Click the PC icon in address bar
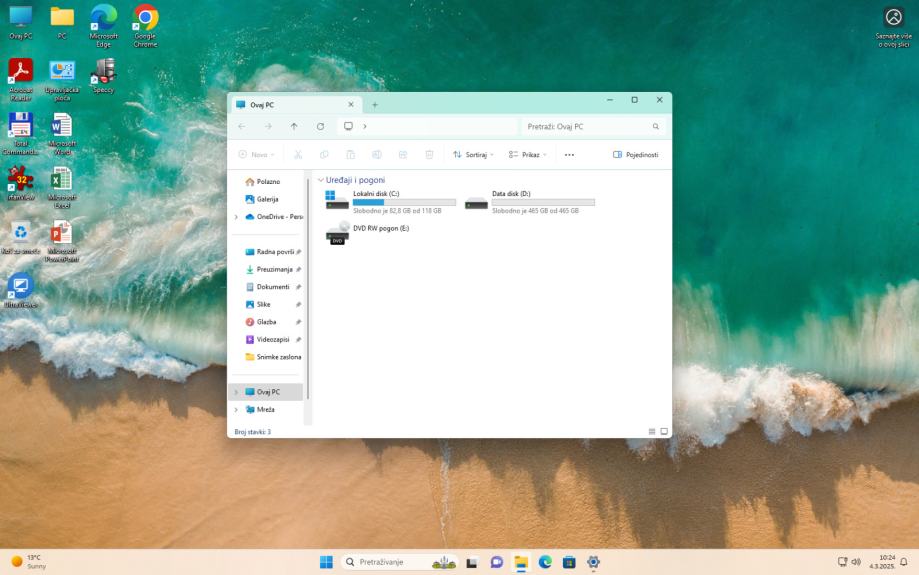919x575 pixels. click(x=348, y=126)
